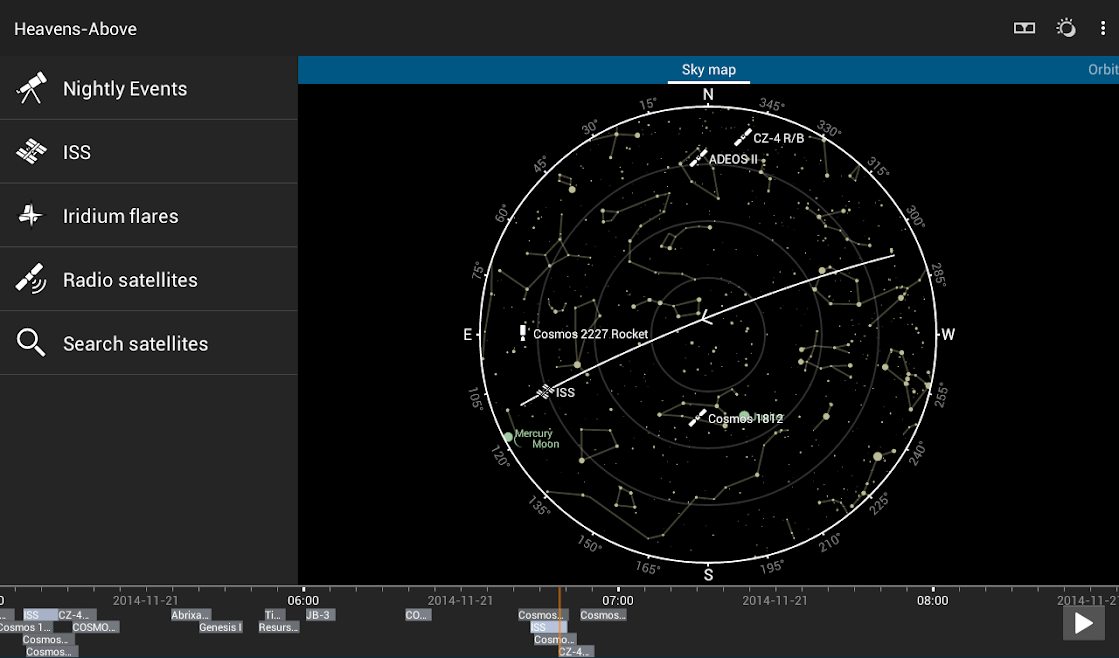
Task: Switch to the Orbit tab
Action: point(1102,70)
